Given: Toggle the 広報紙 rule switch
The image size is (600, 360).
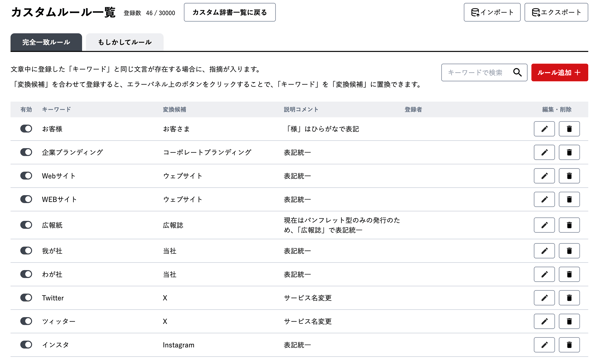Looking at the screenshot, I should click(26, 225).
